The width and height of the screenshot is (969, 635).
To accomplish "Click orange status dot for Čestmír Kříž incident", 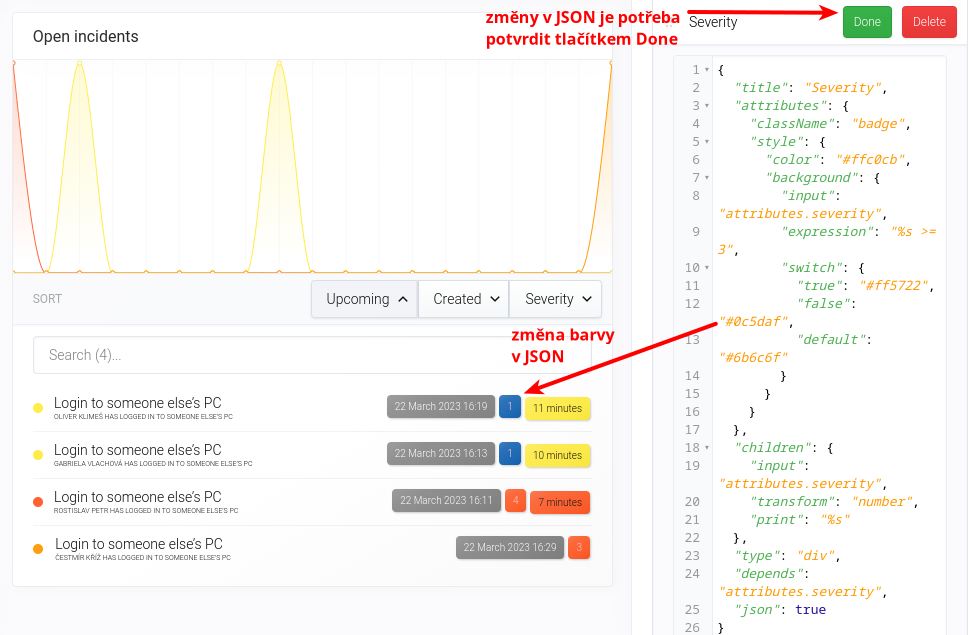I will tap(38, 549).
